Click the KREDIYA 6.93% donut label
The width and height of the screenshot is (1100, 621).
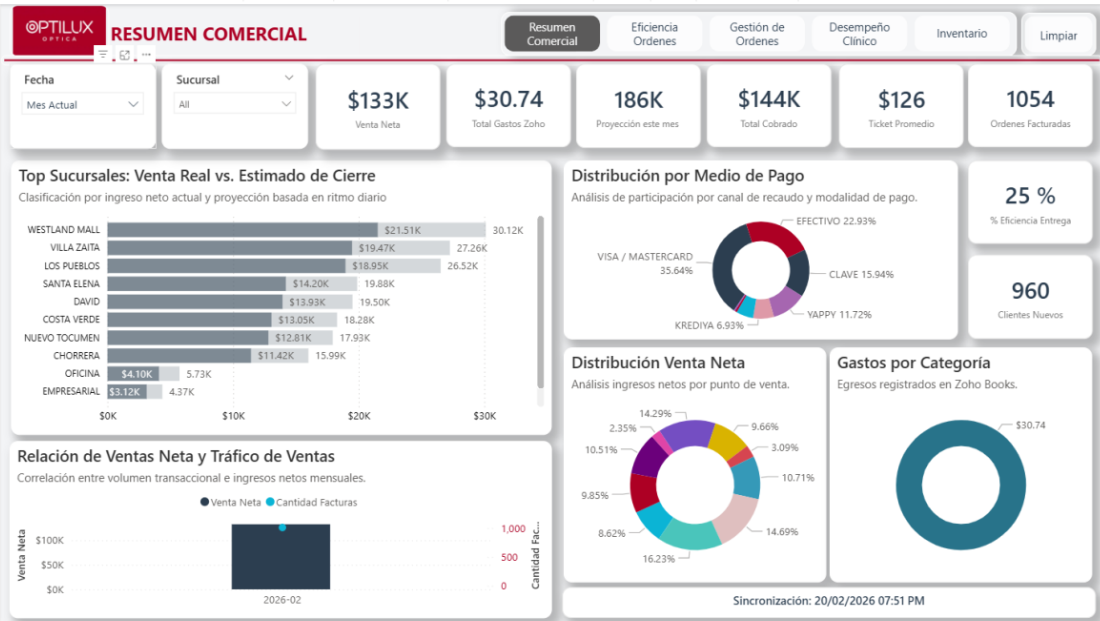click(x=709, y=326)
